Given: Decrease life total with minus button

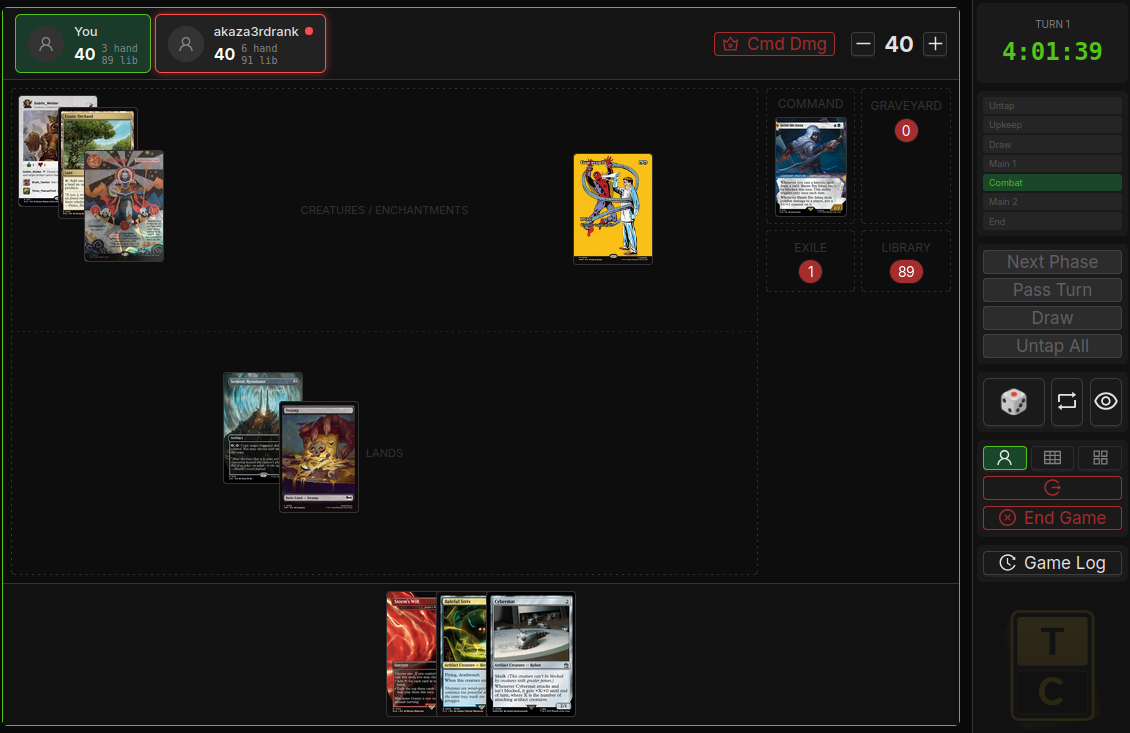Looking at the screenshot, I should pyautogui.click(x=863, y=44).
